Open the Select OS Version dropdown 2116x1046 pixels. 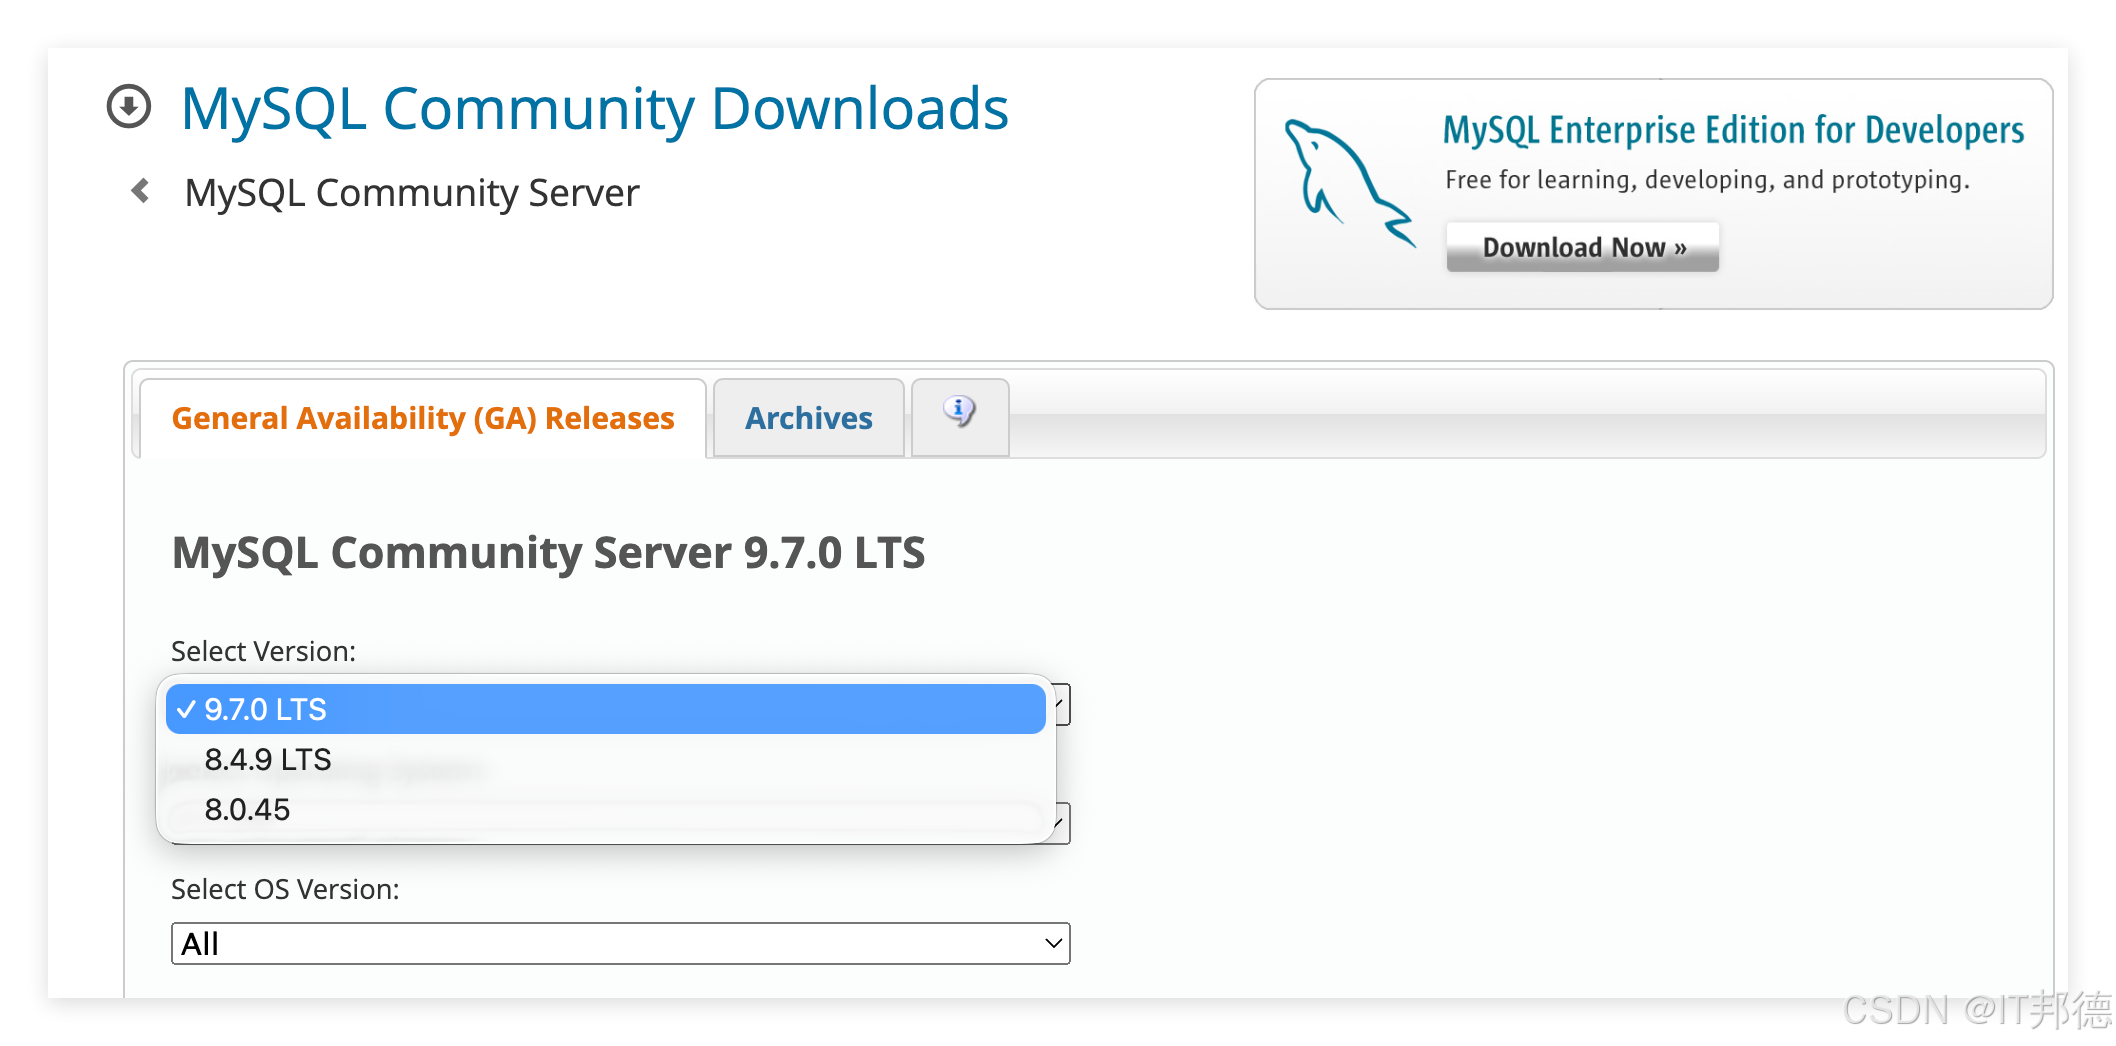click(x=621, y=943)
